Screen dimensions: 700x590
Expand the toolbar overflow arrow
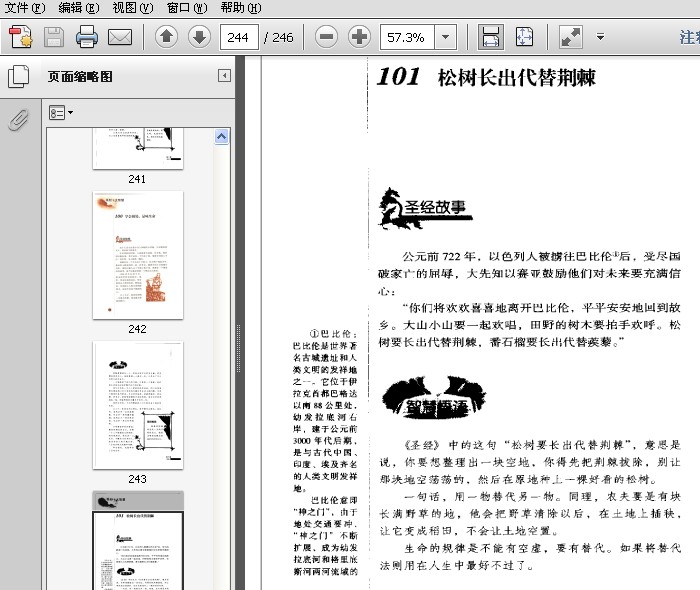tap(600, 38)
